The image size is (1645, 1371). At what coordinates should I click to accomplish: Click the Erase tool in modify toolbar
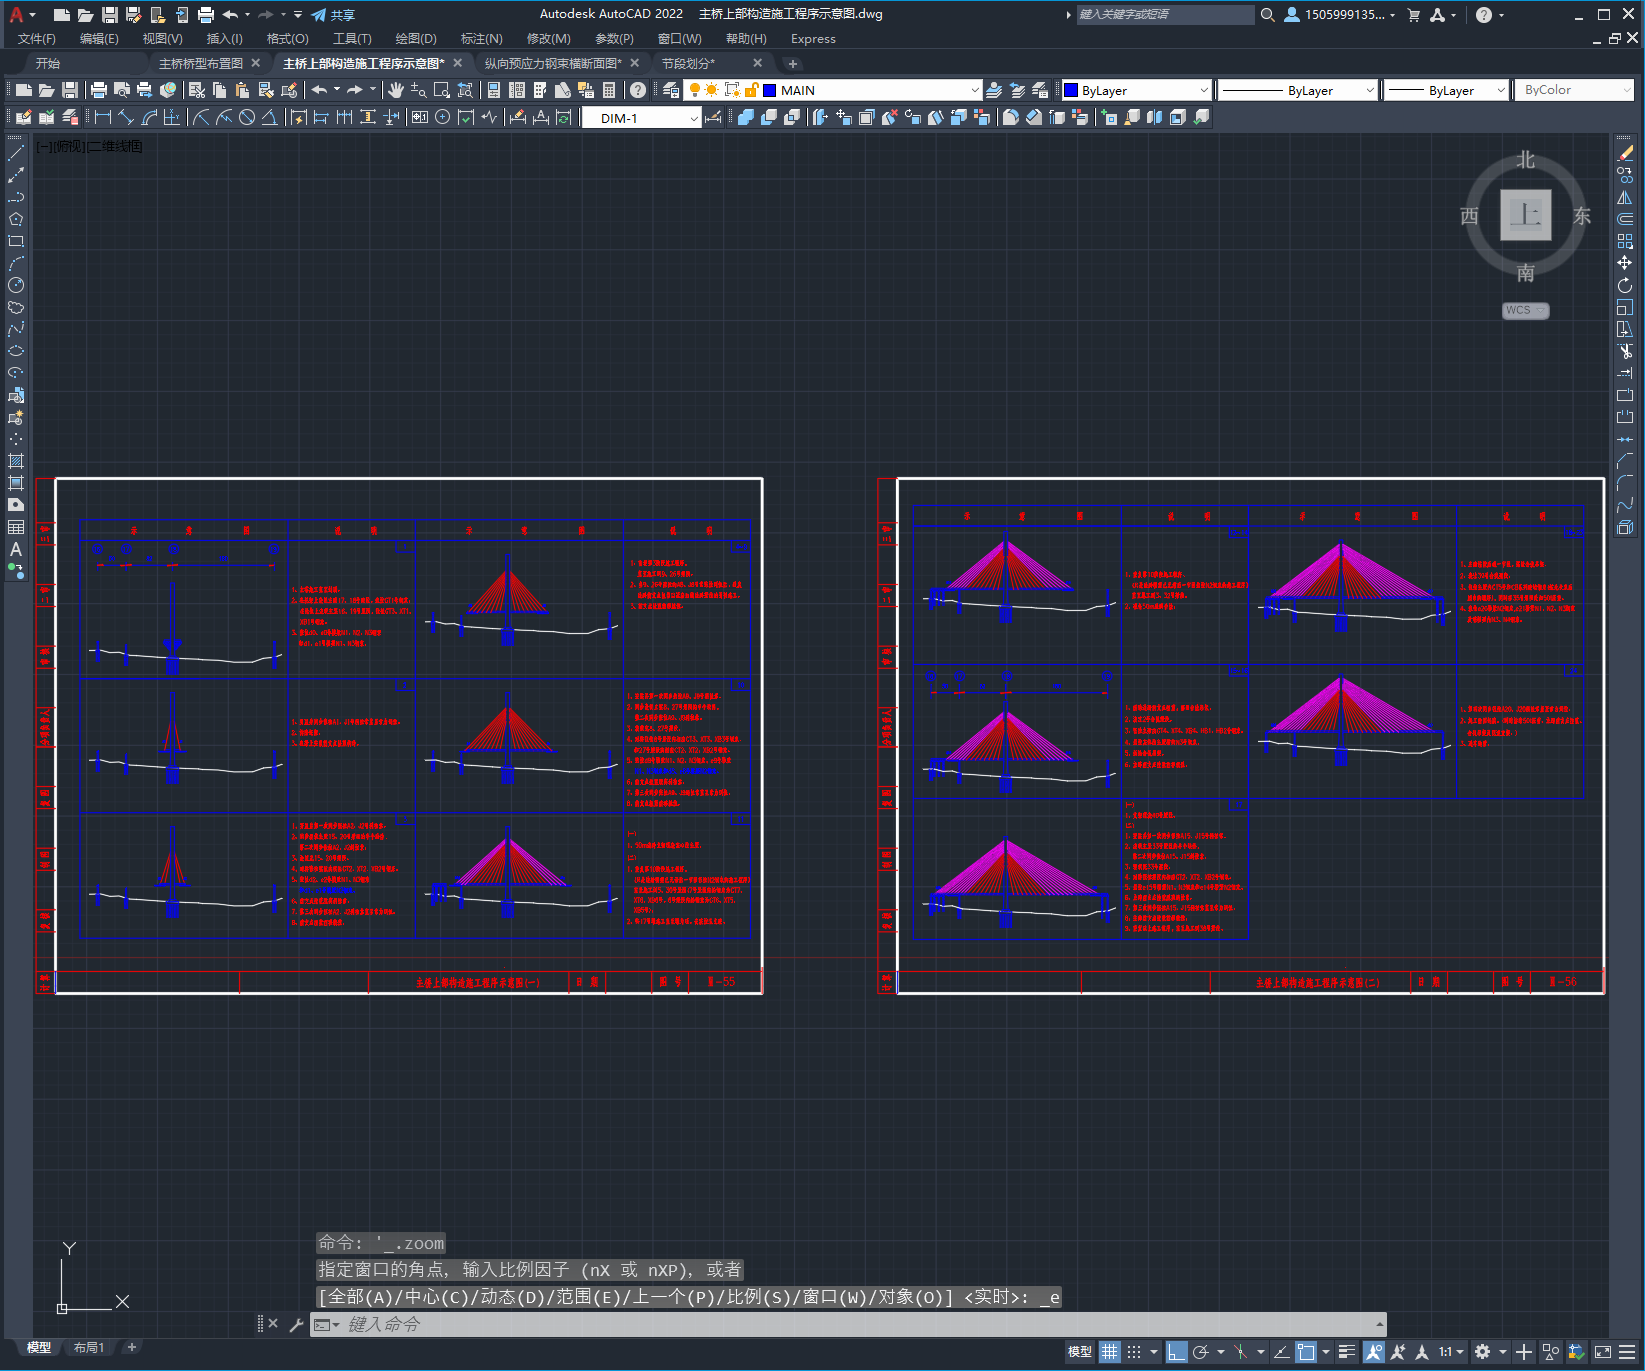pos(1625,153)
